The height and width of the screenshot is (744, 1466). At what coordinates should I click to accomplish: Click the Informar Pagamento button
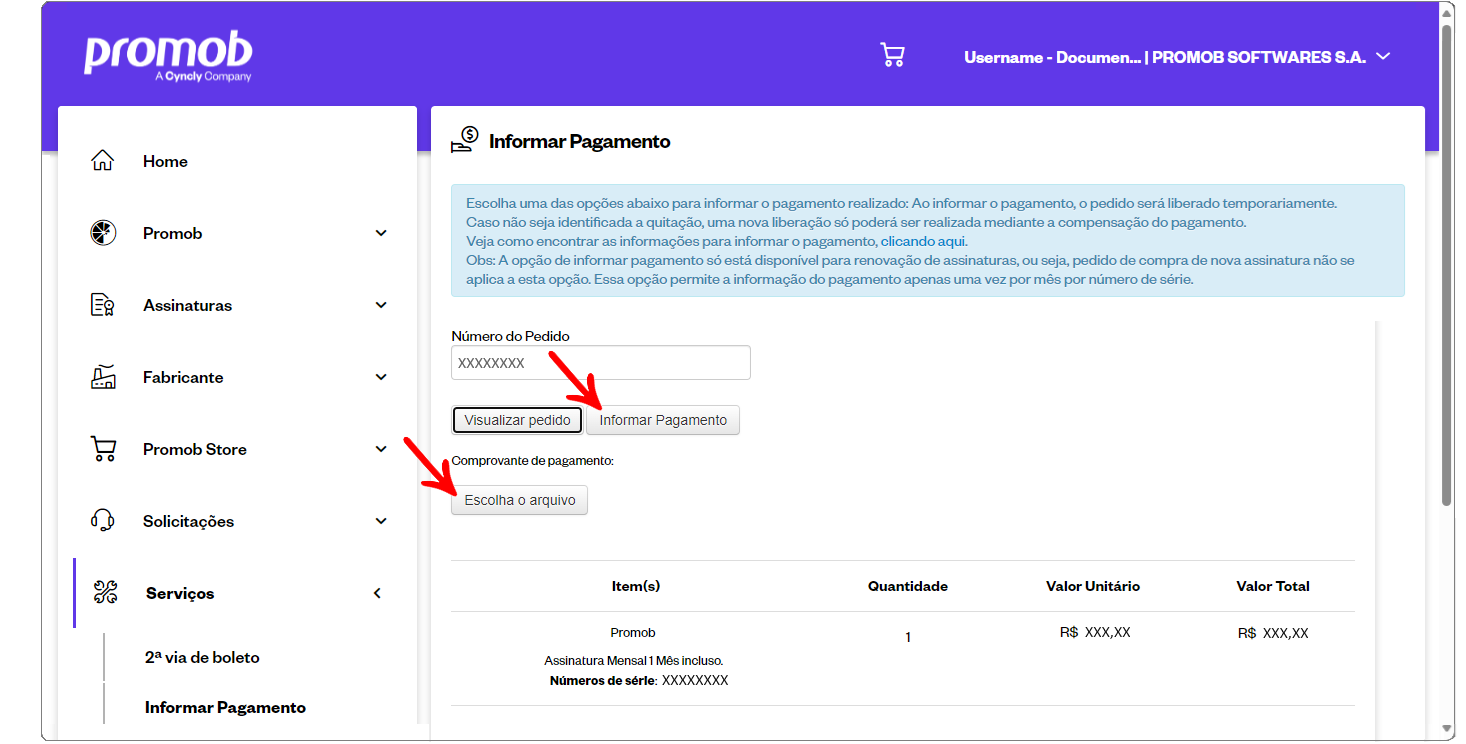pyautogui.click(x=663, y=420)
